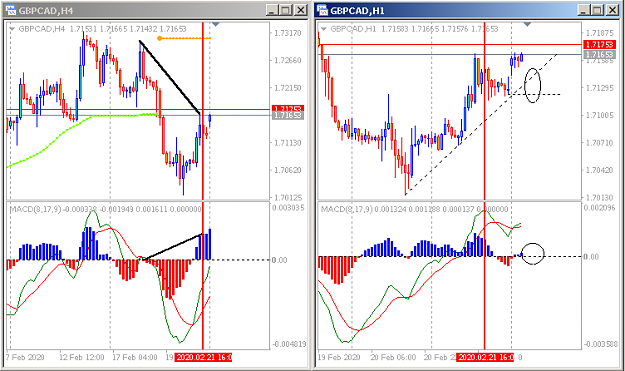The width and height of the screenshot is (625, 371).
Task: Click the 1.72150 price scale value in H4
Action: [x=288, y=88]
